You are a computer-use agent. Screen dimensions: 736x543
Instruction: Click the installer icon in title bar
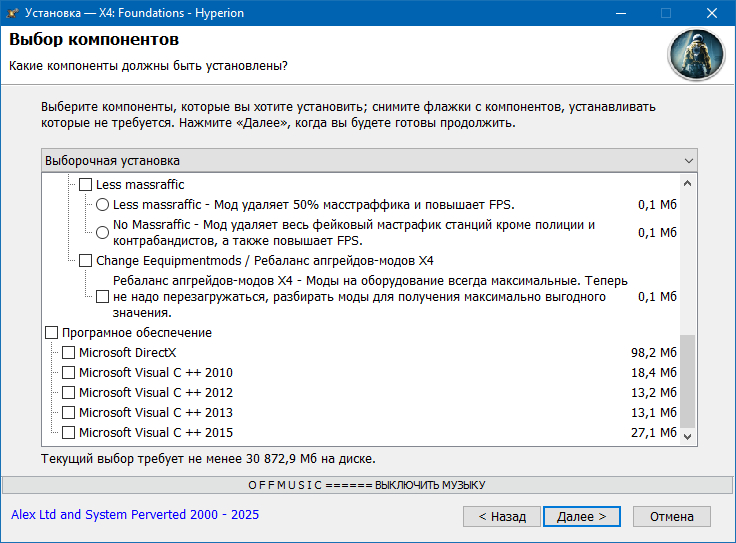(x=12, y=13)
